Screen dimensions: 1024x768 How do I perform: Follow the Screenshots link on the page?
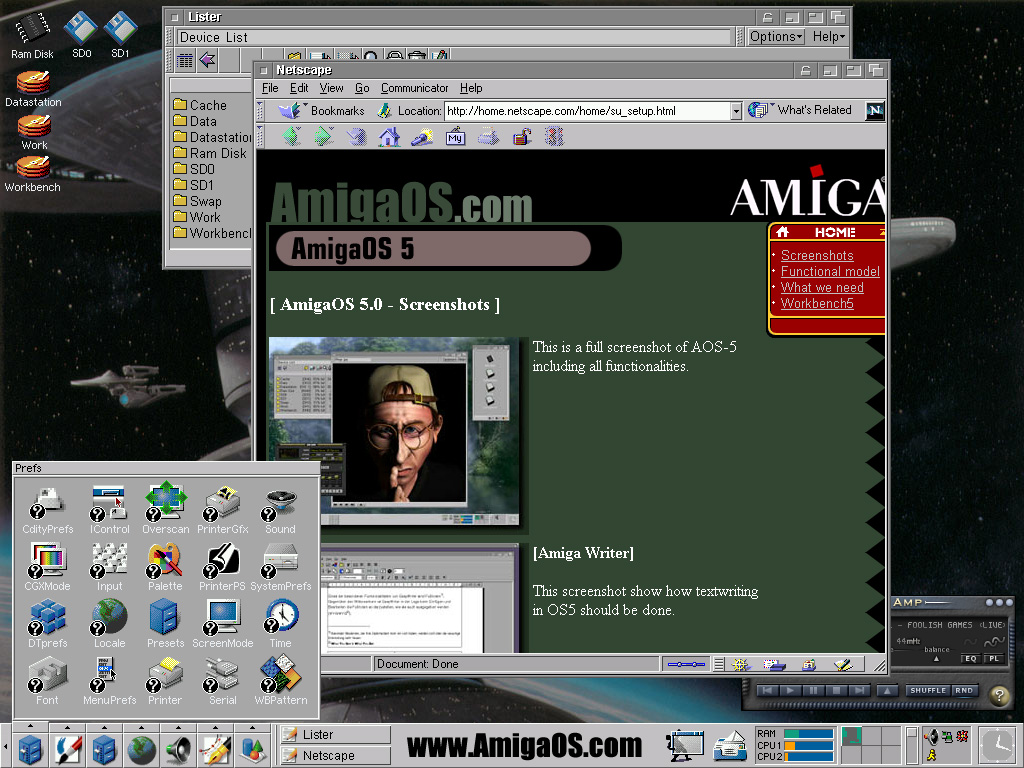coord(817,255)
